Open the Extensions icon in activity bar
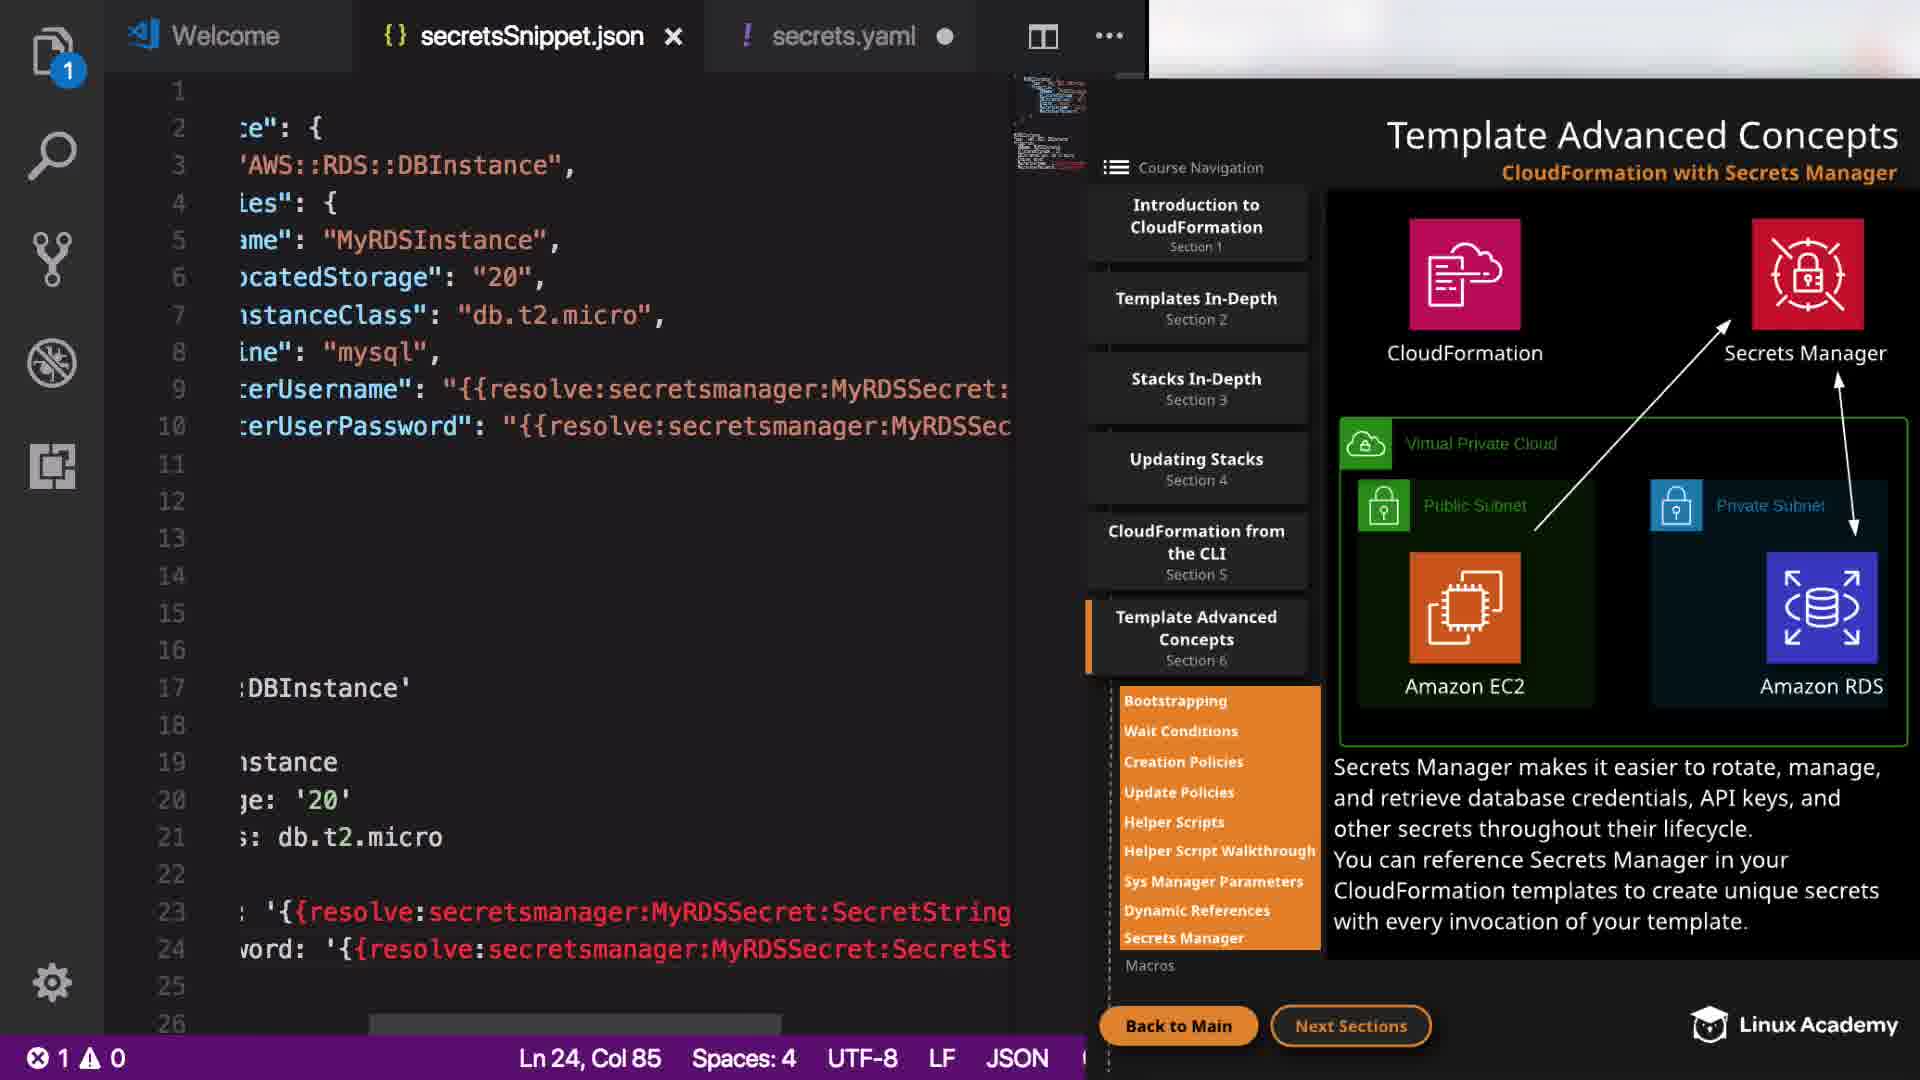This screenshot has height=1080, width=1920. point(52,466)
